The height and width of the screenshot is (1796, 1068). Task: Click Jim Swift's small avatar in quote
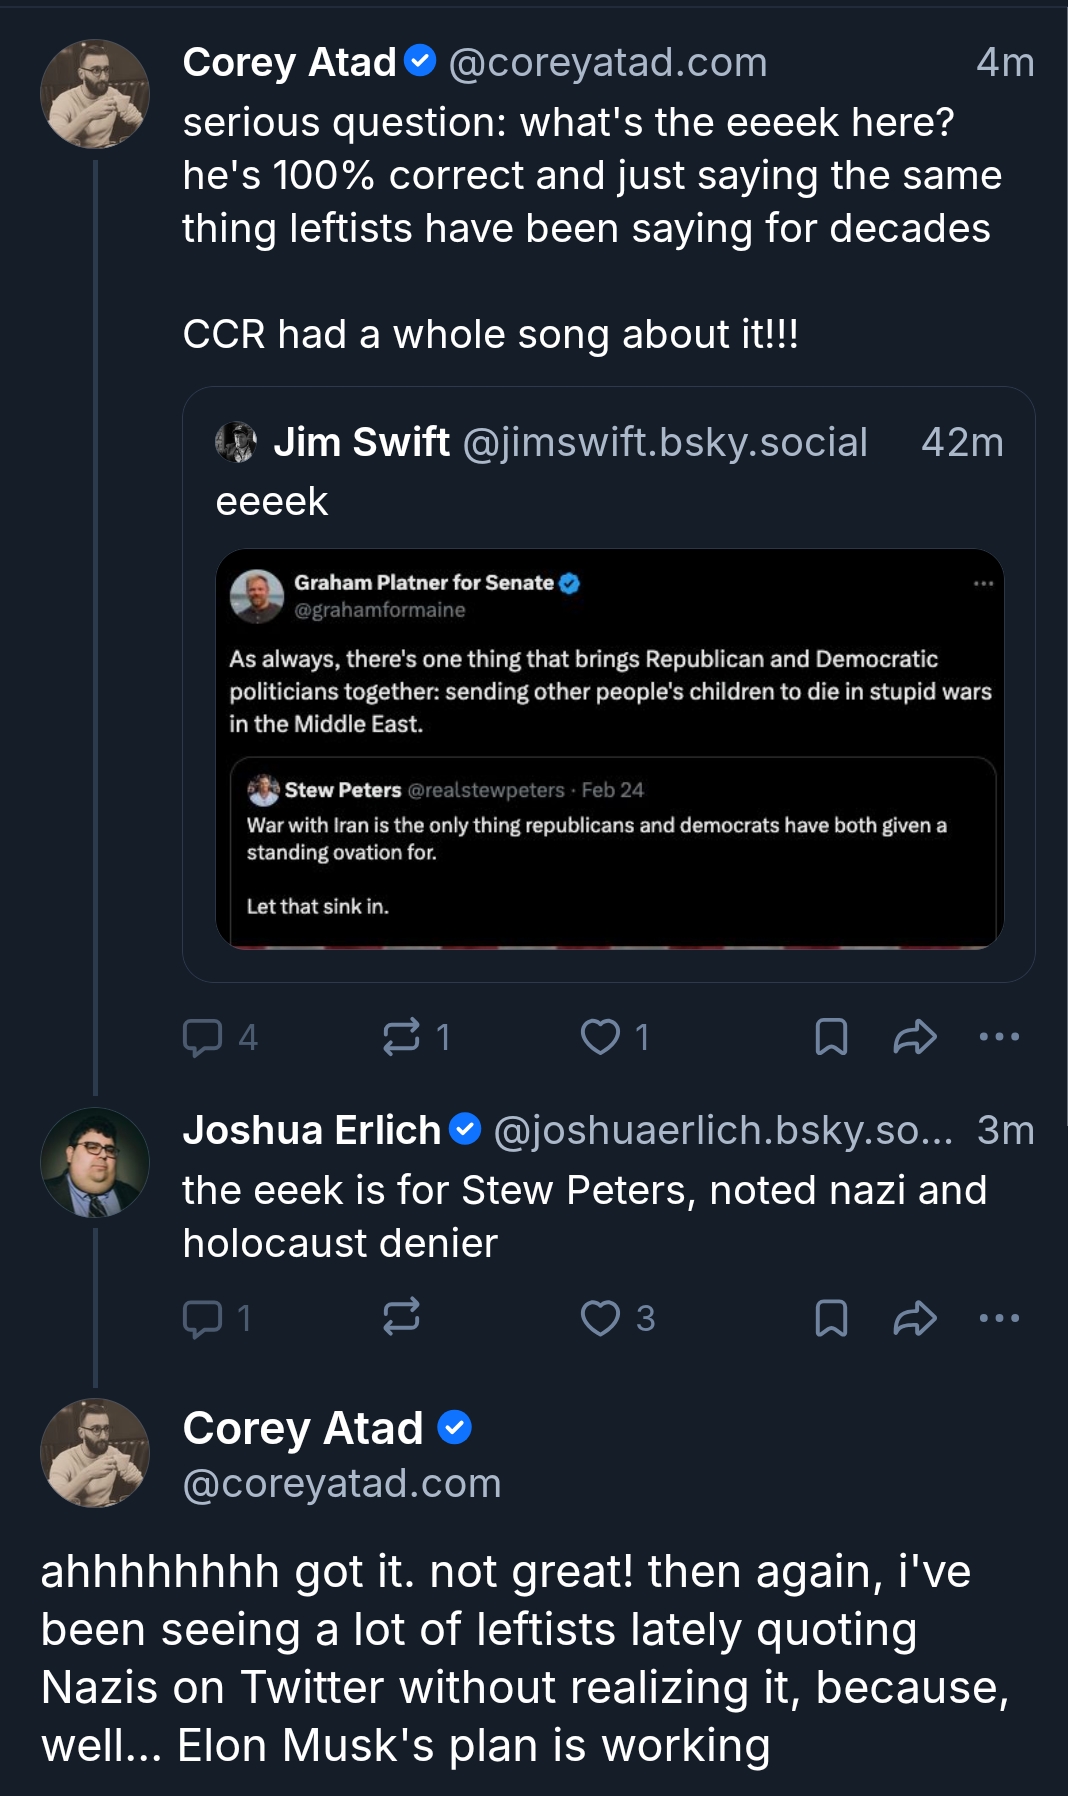point(236,442)
